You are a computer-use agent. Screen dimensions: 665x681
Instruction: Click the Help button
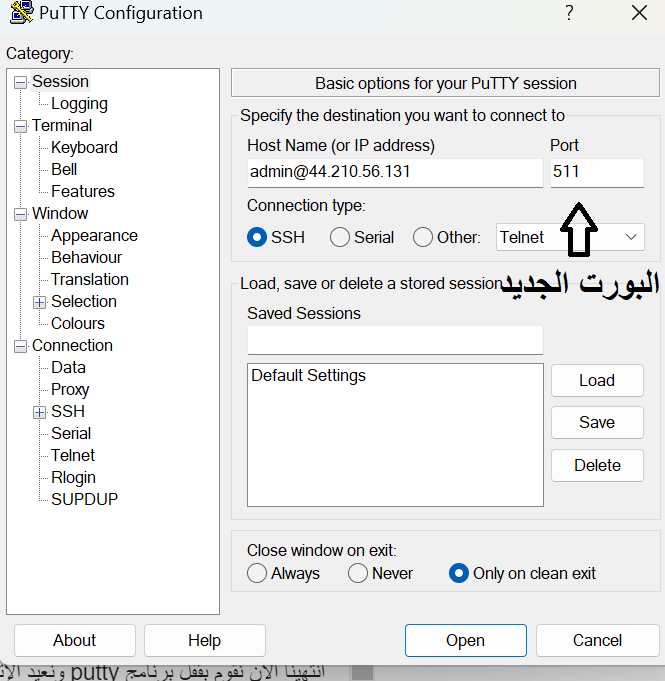pos(205,641)
